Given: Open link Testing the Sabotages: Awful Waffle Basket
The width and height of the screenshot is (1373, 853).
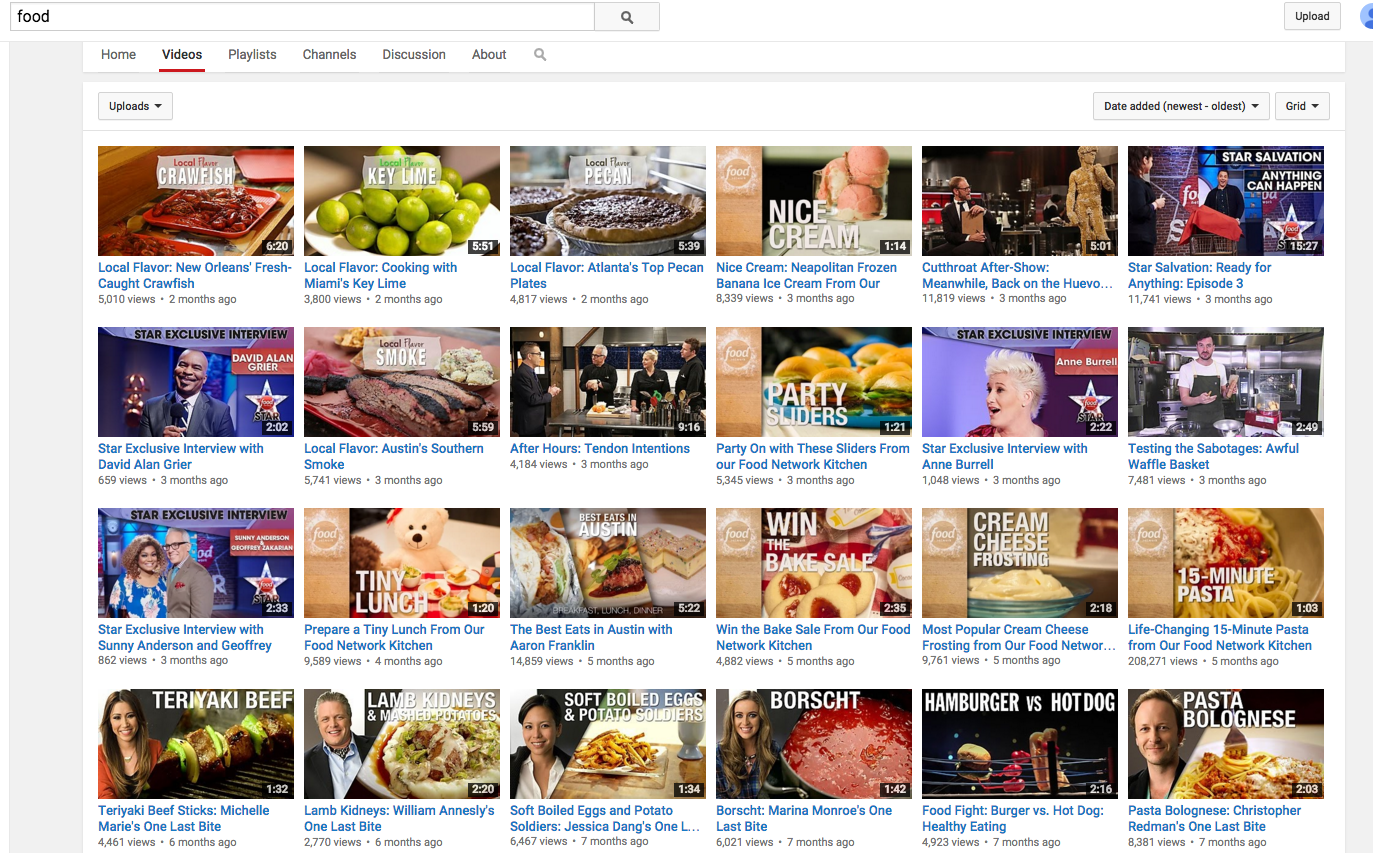Looking at the screenshot, I should (x=1213, y=457).
